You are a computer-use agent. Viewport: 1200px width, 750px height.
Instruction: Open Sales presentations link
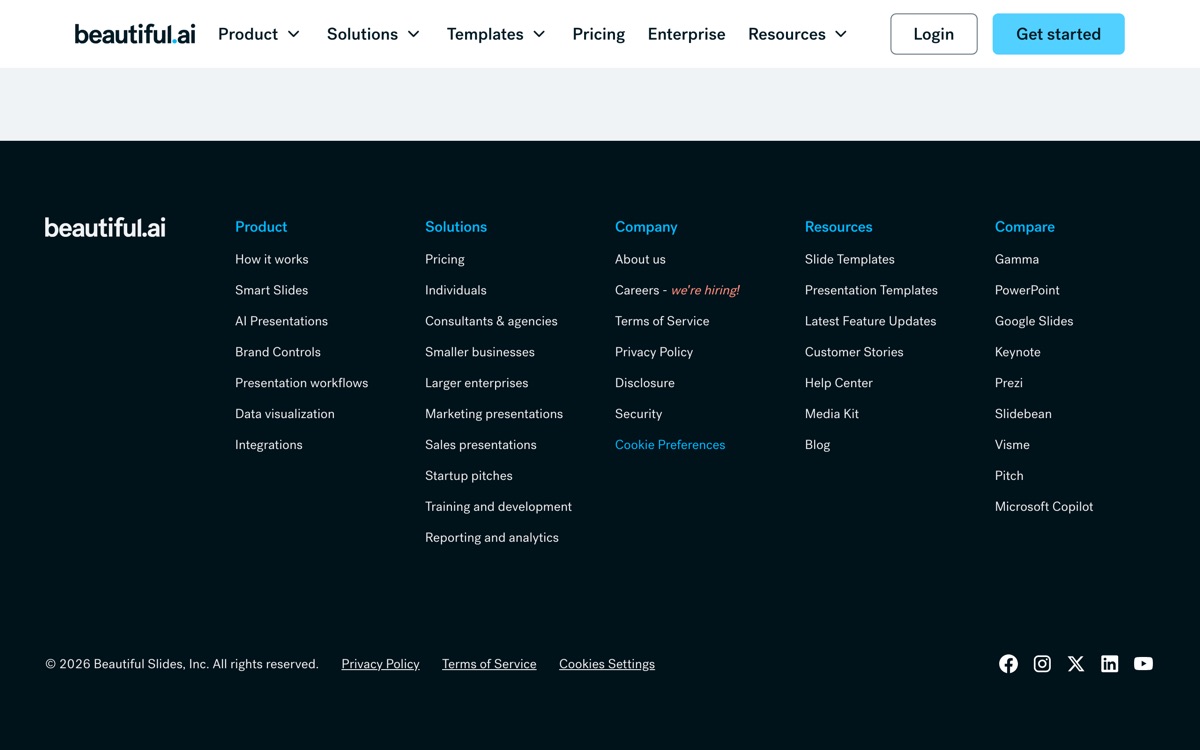click(x=481, y=445)
